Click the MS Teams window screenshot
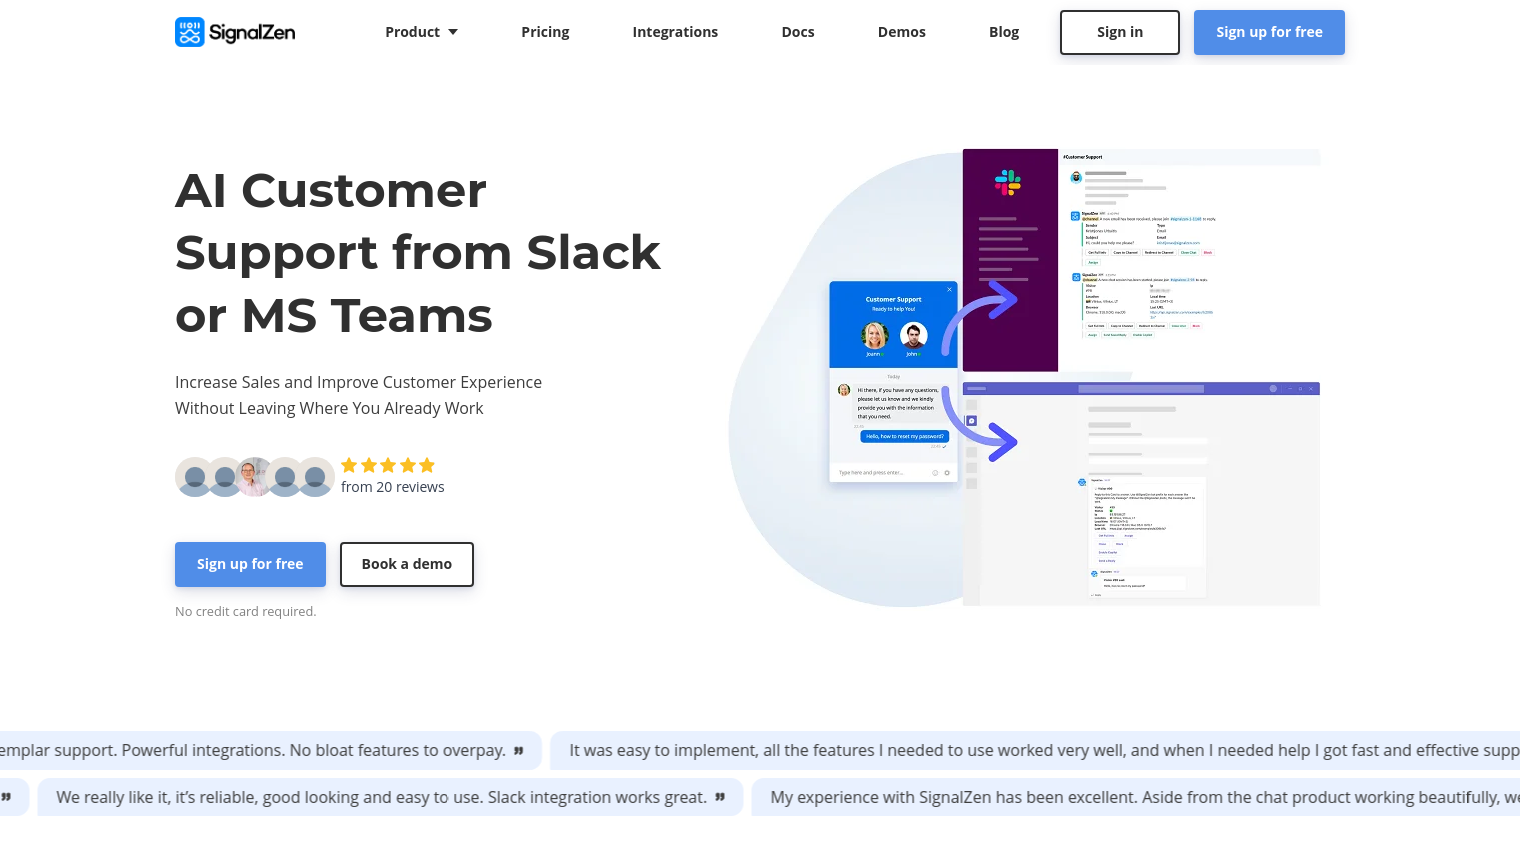Screen dimensions: 1520x855 [1141, 494]
